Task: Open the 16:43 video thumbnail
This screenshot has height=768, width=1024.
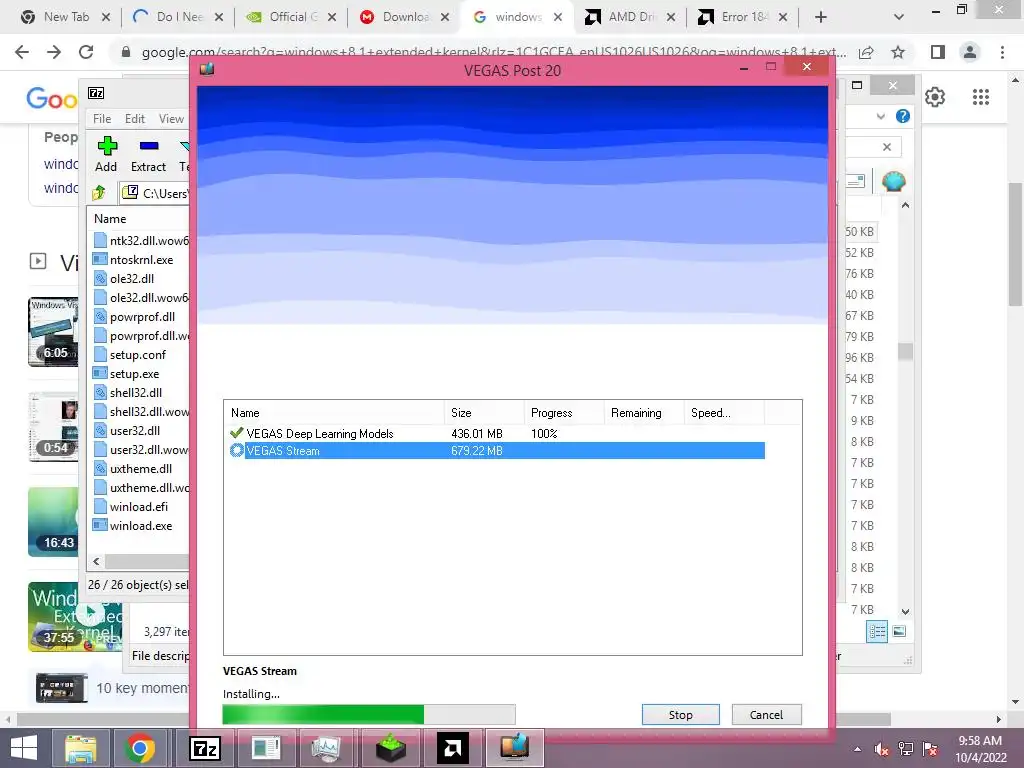Action: (54, 522)
